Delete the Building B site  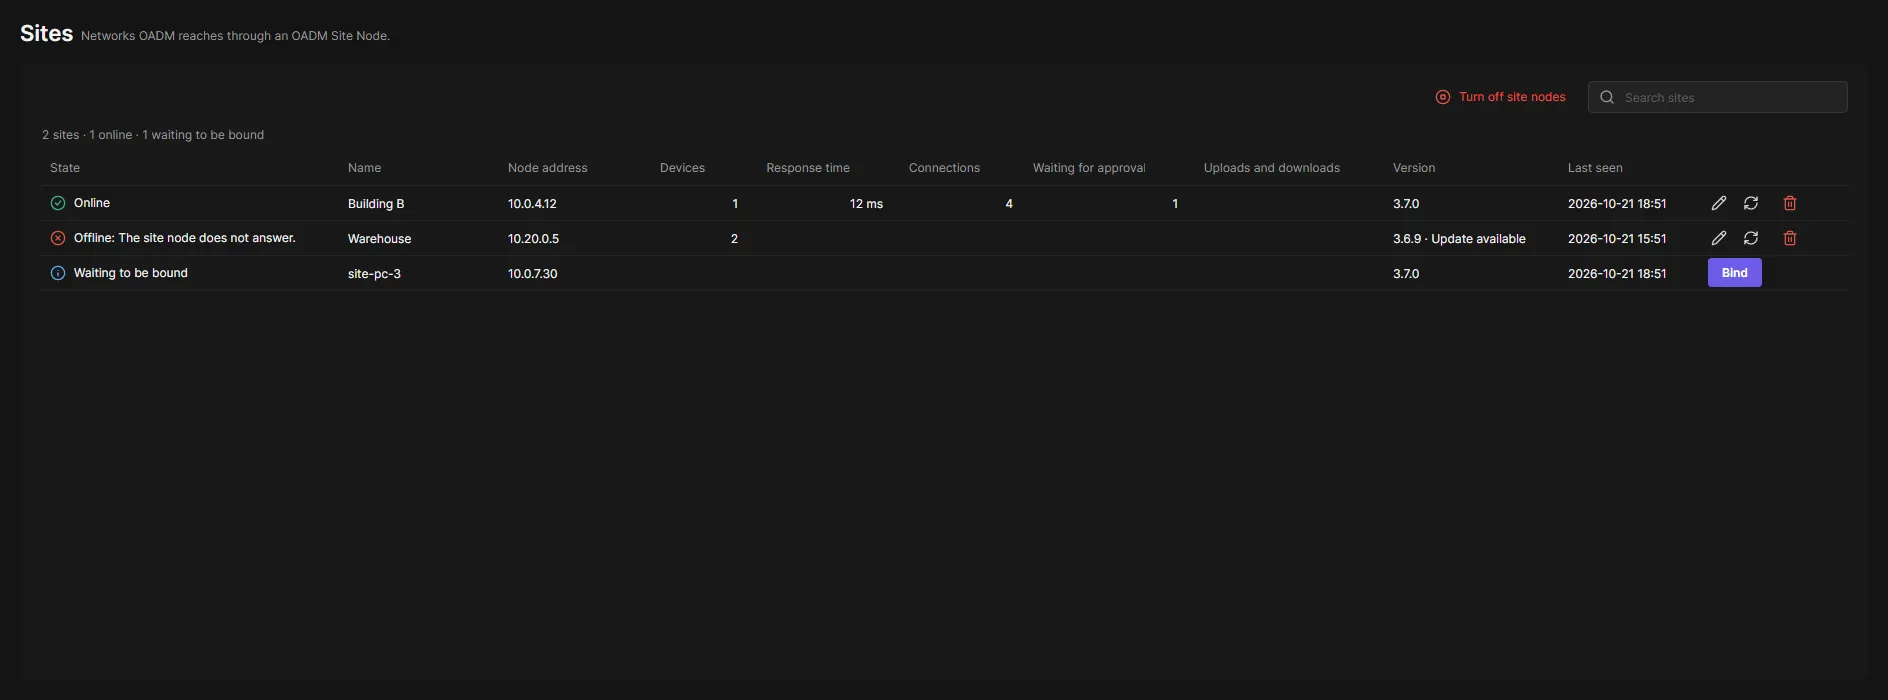1790,203
